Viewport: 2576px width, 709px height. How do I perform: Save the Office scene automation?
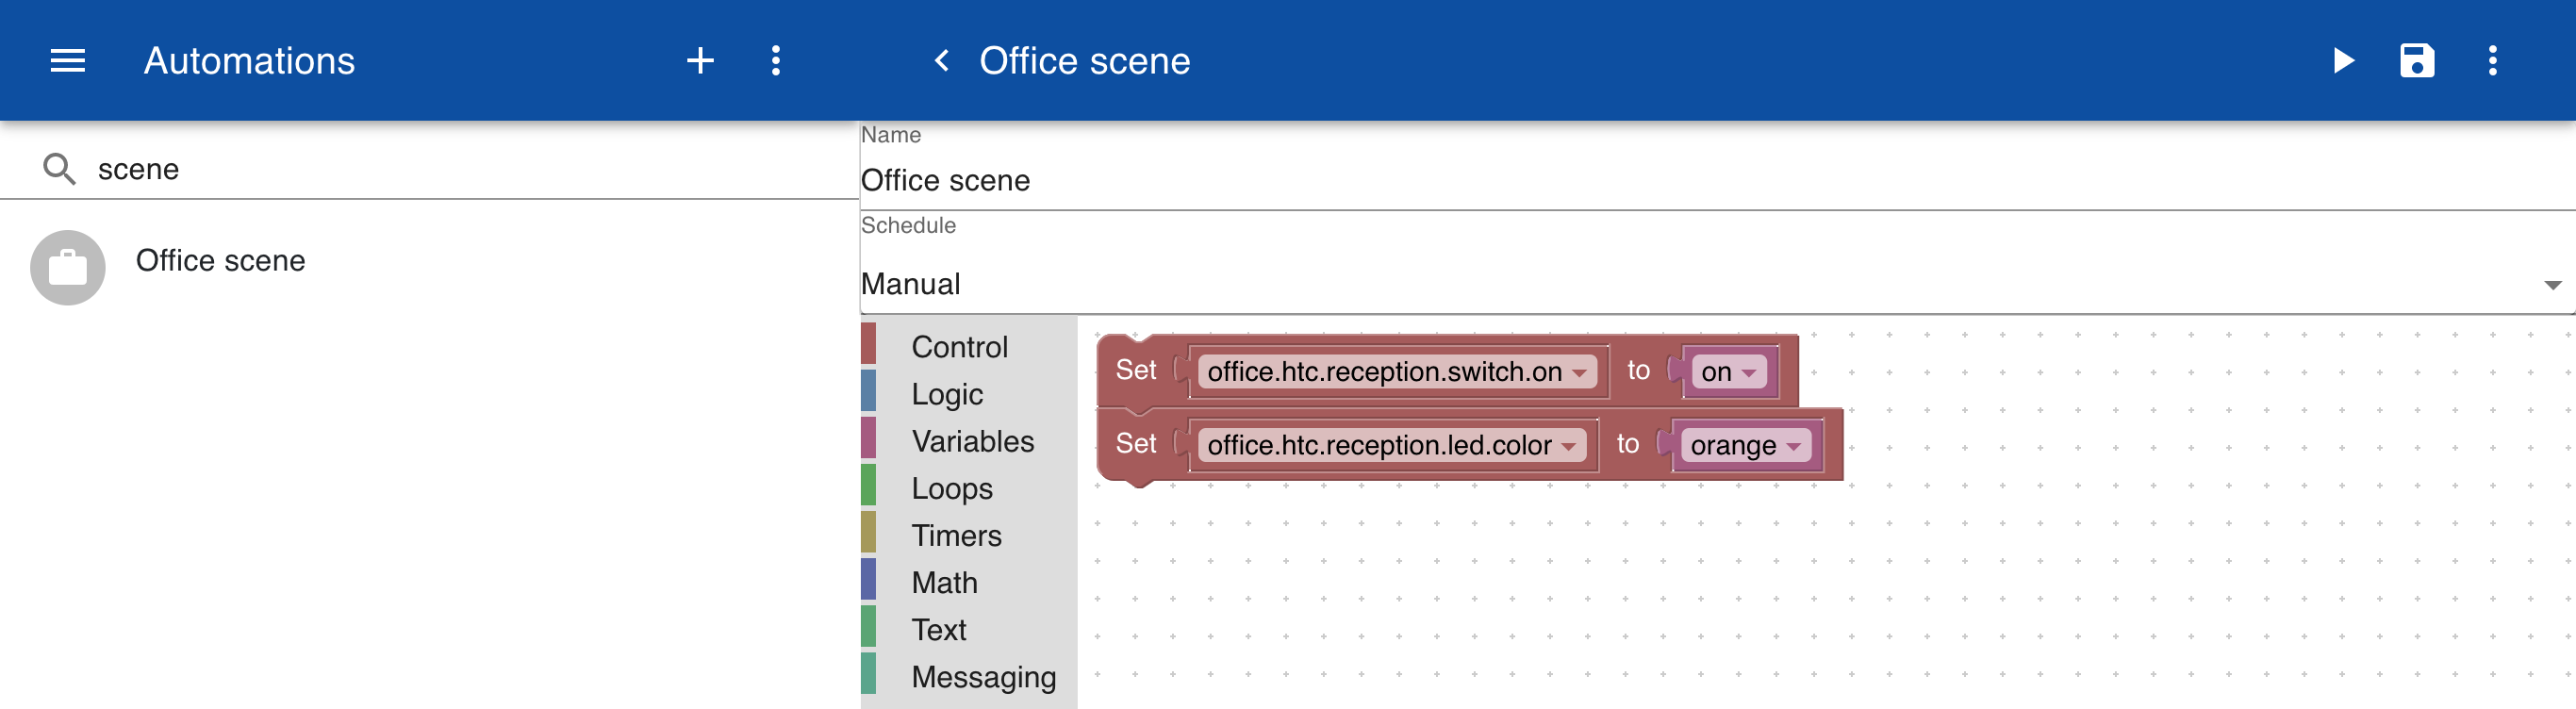(2417, 61)
